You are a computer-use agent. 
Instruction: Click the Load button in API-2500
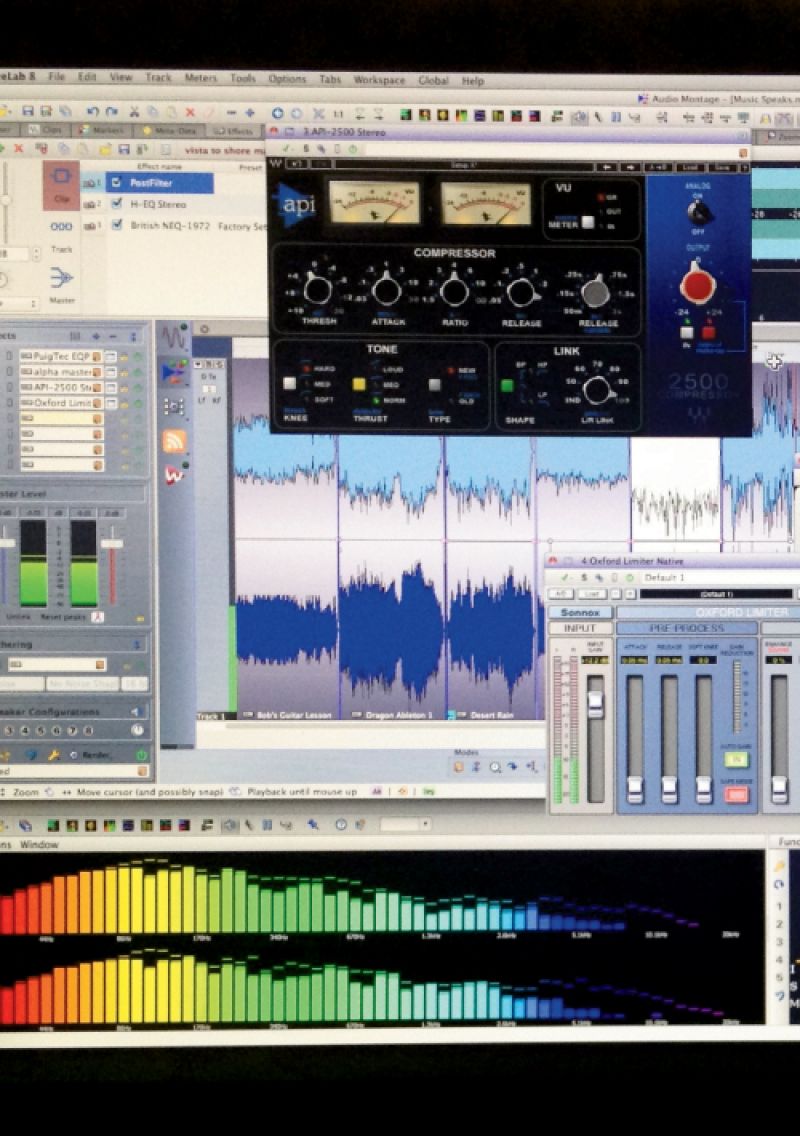[x=690, y=166]
